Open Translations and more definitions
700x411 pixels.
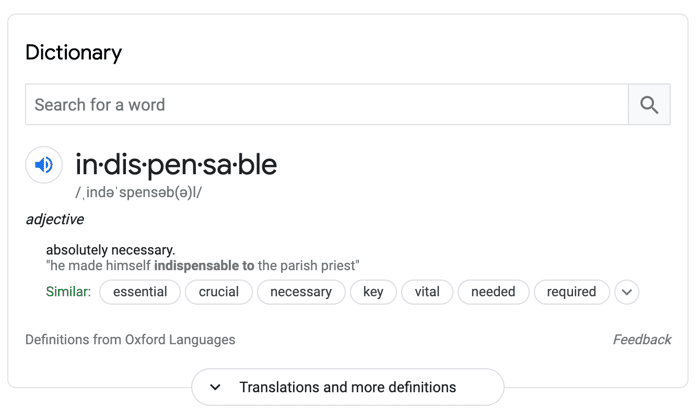348,387
